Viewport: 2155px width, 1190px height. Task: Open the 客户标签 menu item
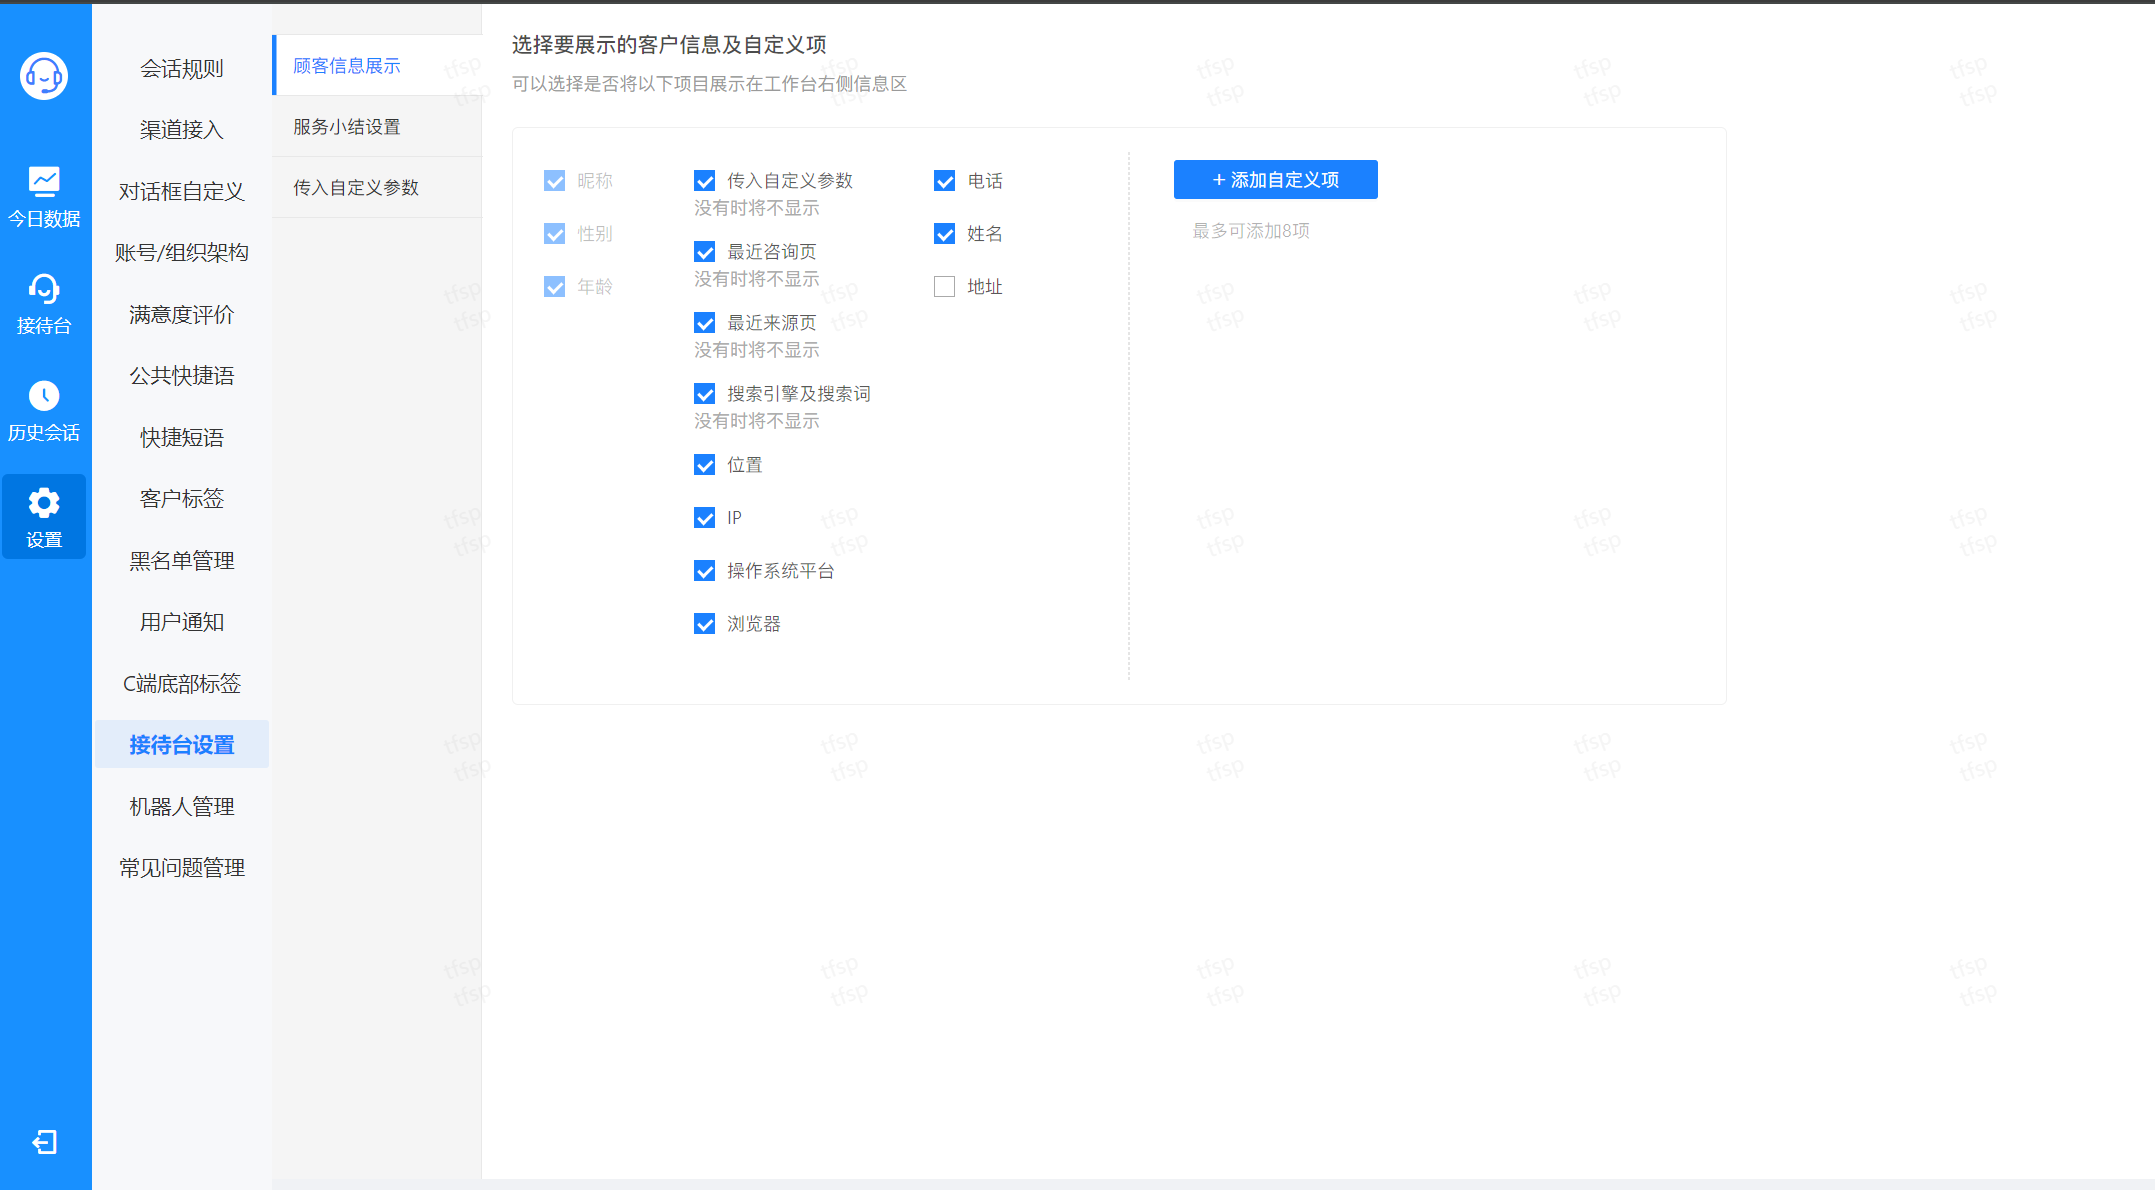pos(182,499)
